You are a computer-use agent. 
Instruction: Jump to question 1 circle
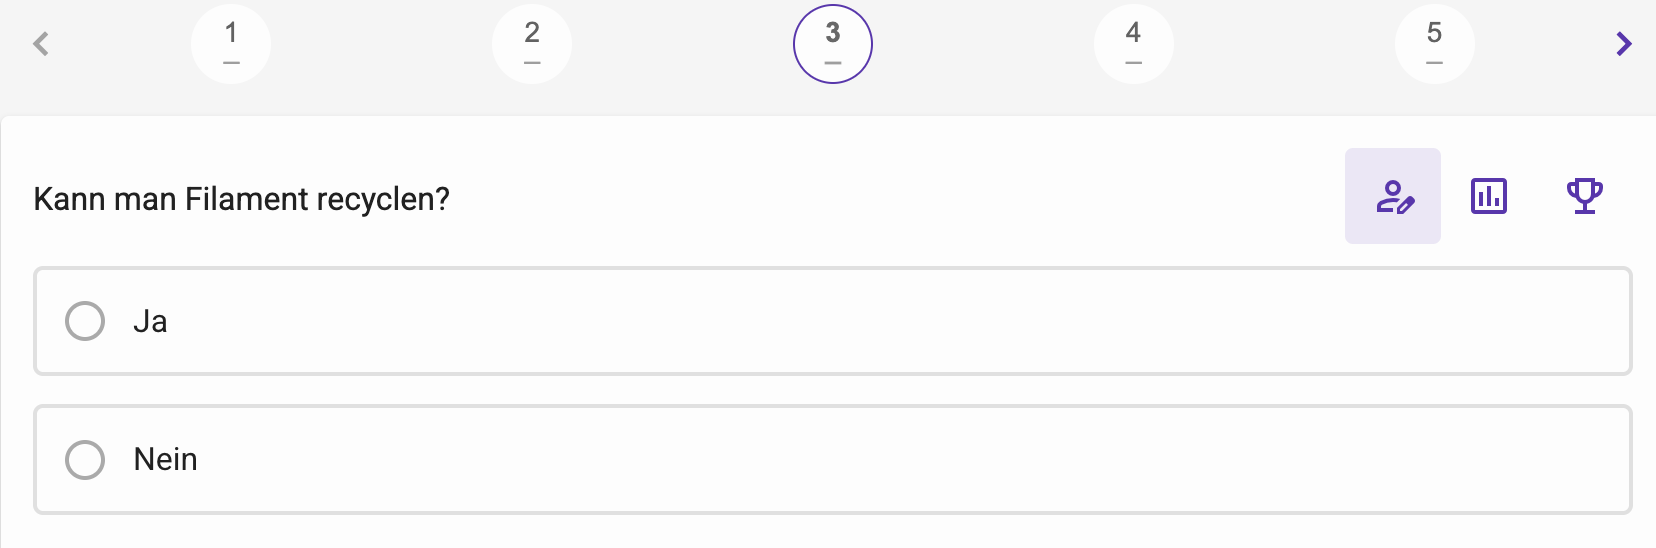tap(231, 44)
